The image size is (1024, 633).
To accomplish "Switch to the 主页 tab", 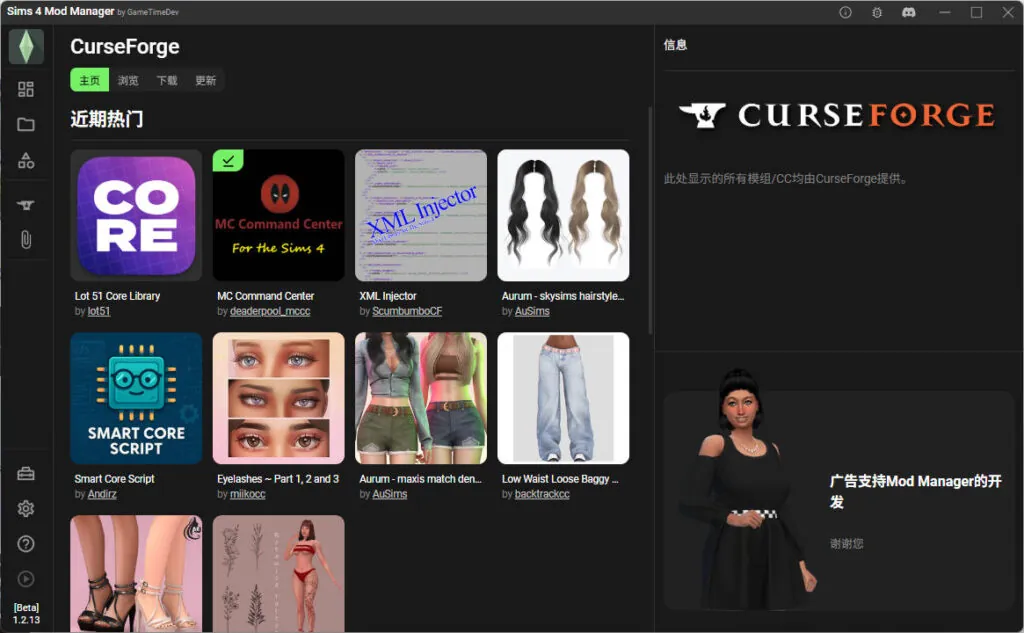I will coord(89,80).
